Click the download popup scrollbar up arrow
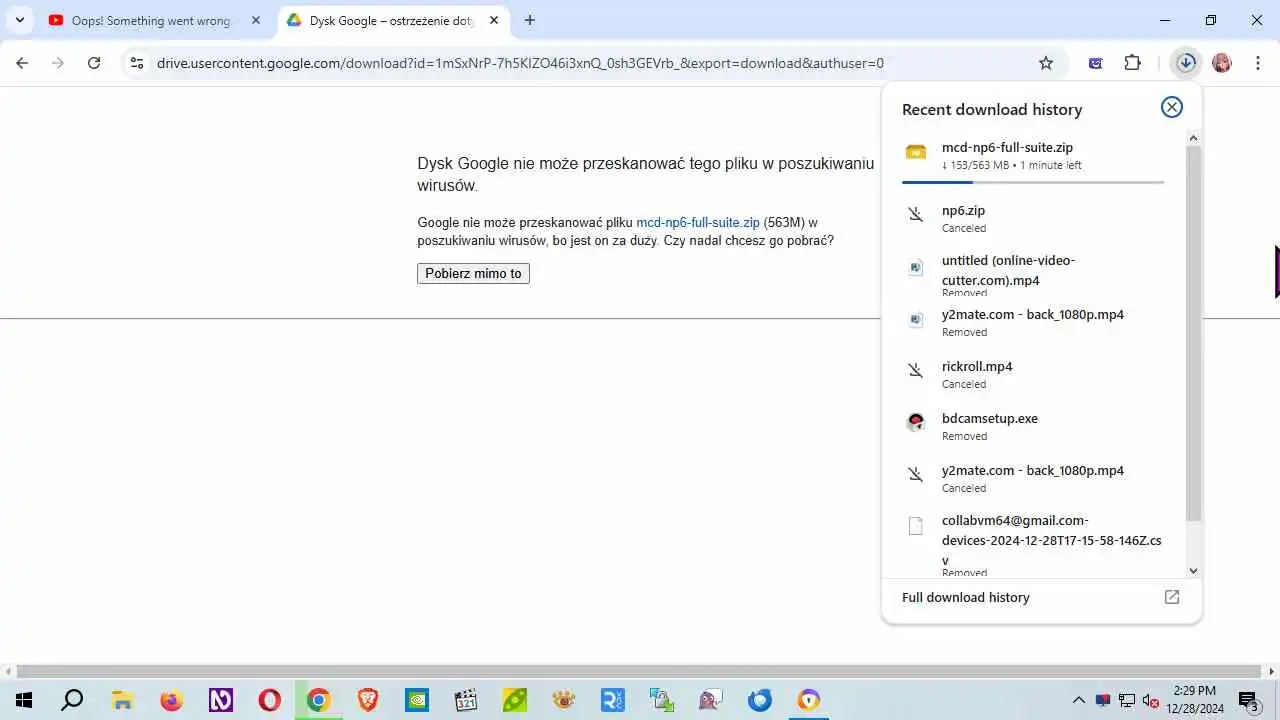1280x720 pixels. 1193,137
